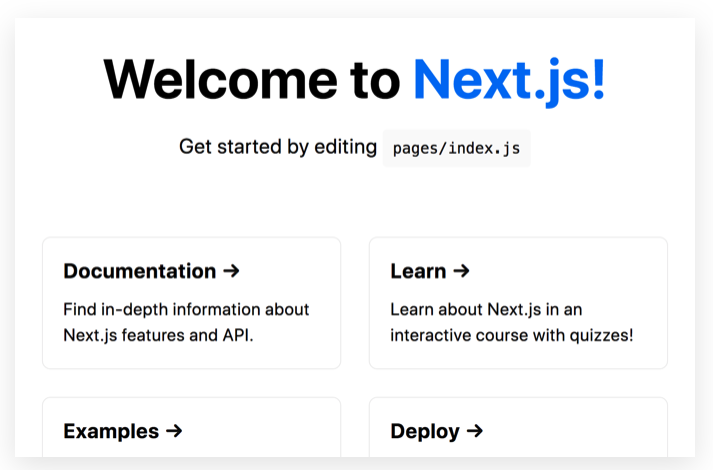Click 'interactive course with quizzes!' text
This screenshot has width=713, height=470.
[512, 335]
